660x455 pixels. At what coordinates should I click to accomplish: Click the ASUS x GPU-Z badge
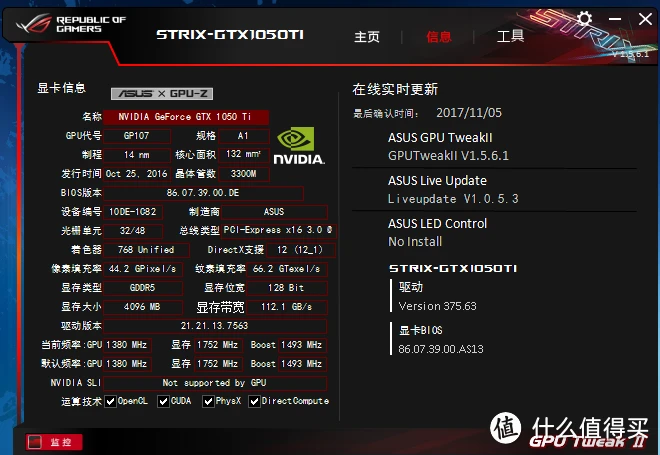(162, 93)
